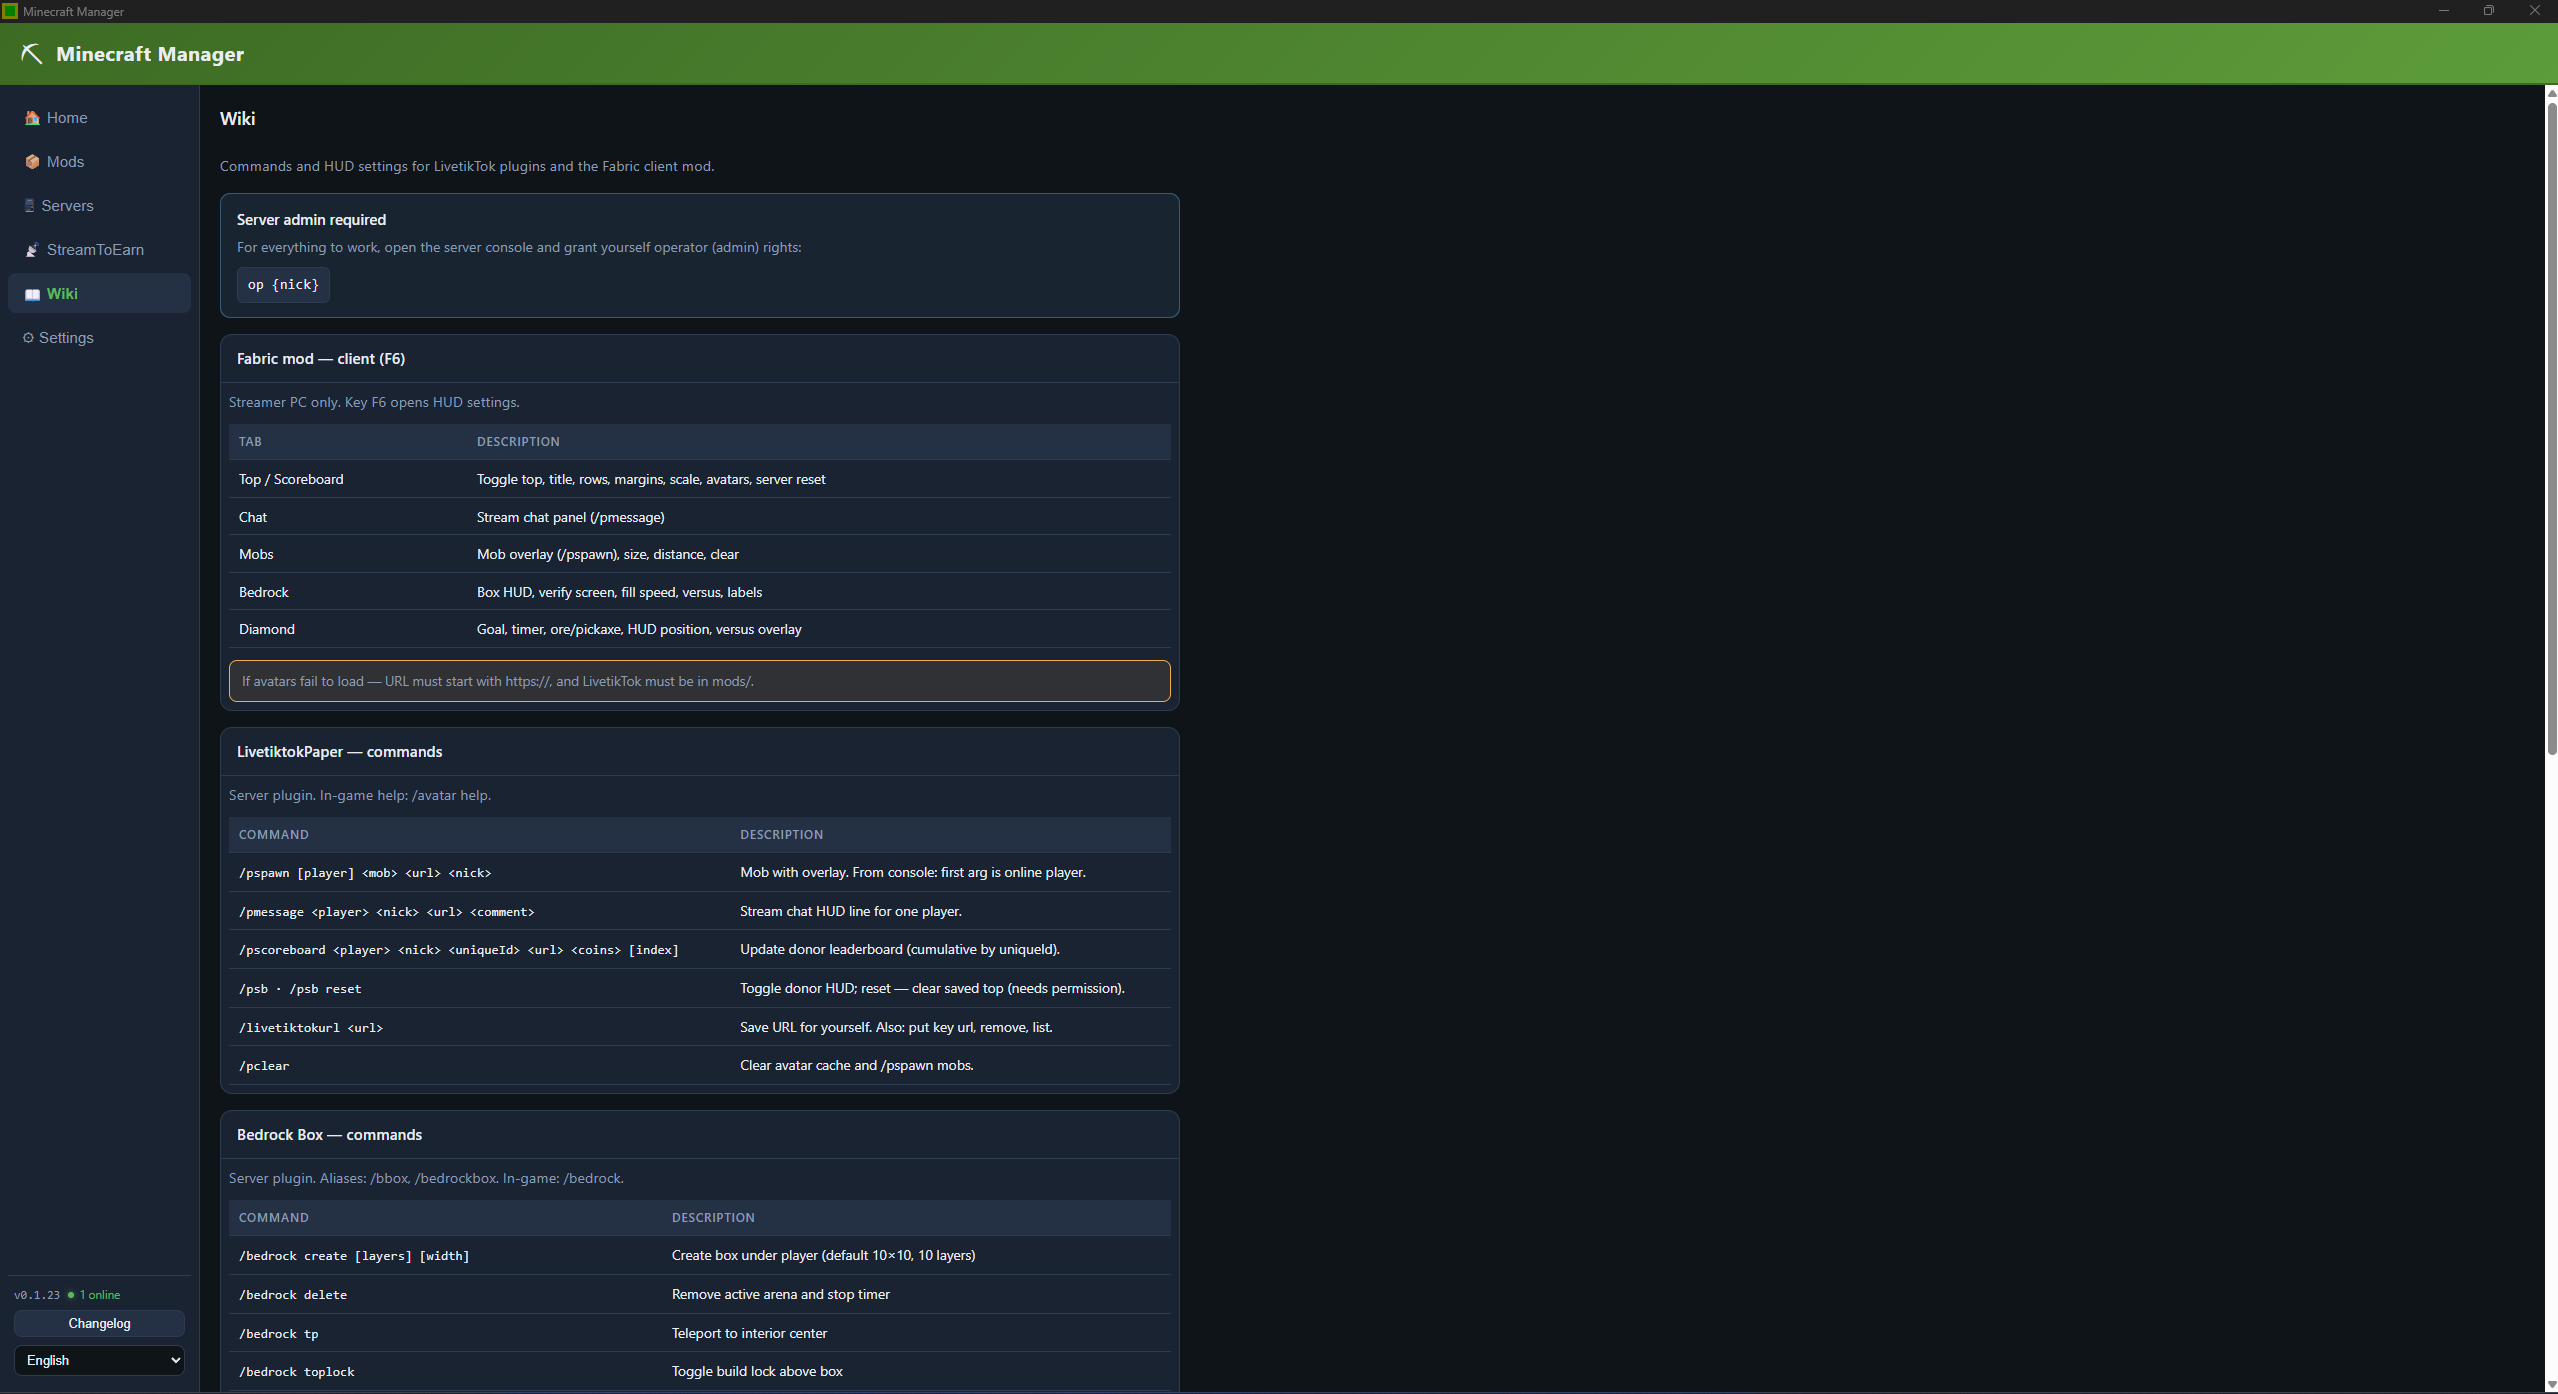
Task: Click the 'Top / Scoreboard' table row
Action: coord(699,480)
